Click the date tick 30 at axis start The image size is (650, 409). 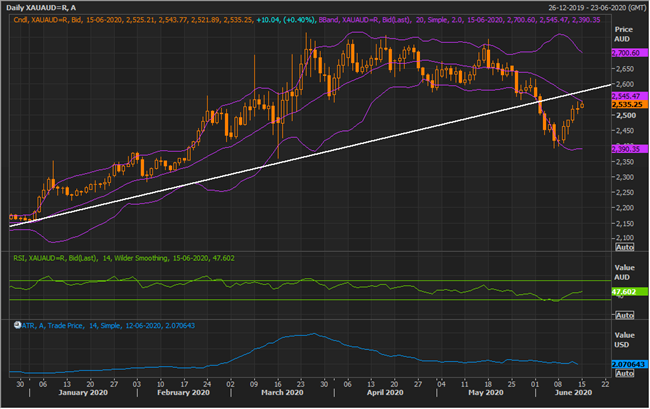pyautogui.click(x=20, y=384)
